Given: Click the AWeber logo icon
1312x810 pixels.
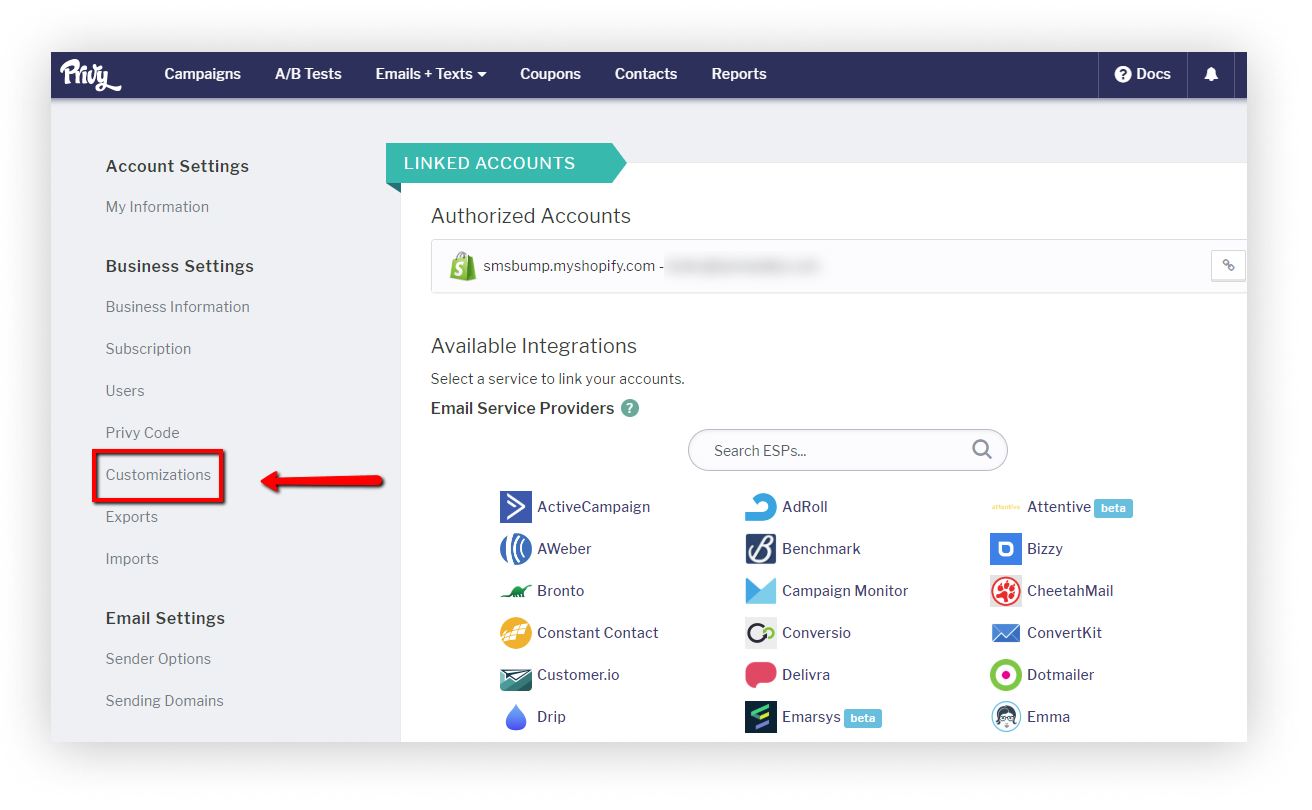Looking at the screenshot, I should 516,549.
